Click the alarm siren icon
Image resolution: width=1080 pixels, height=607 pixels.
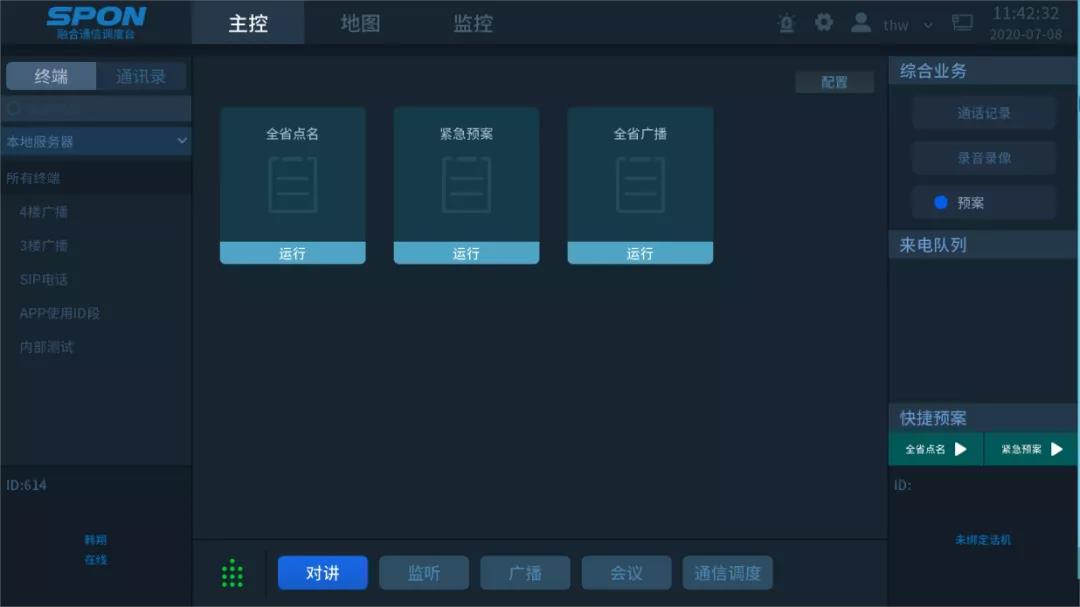[787, 23]
